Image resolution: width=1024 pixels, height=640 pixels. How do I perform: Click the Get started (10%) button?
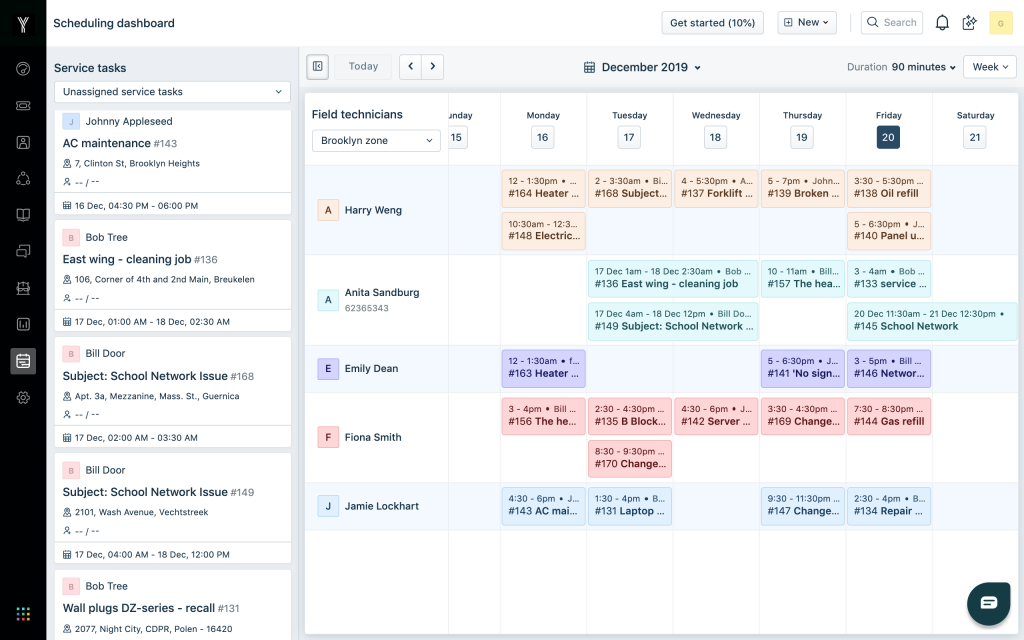(712, 22)
